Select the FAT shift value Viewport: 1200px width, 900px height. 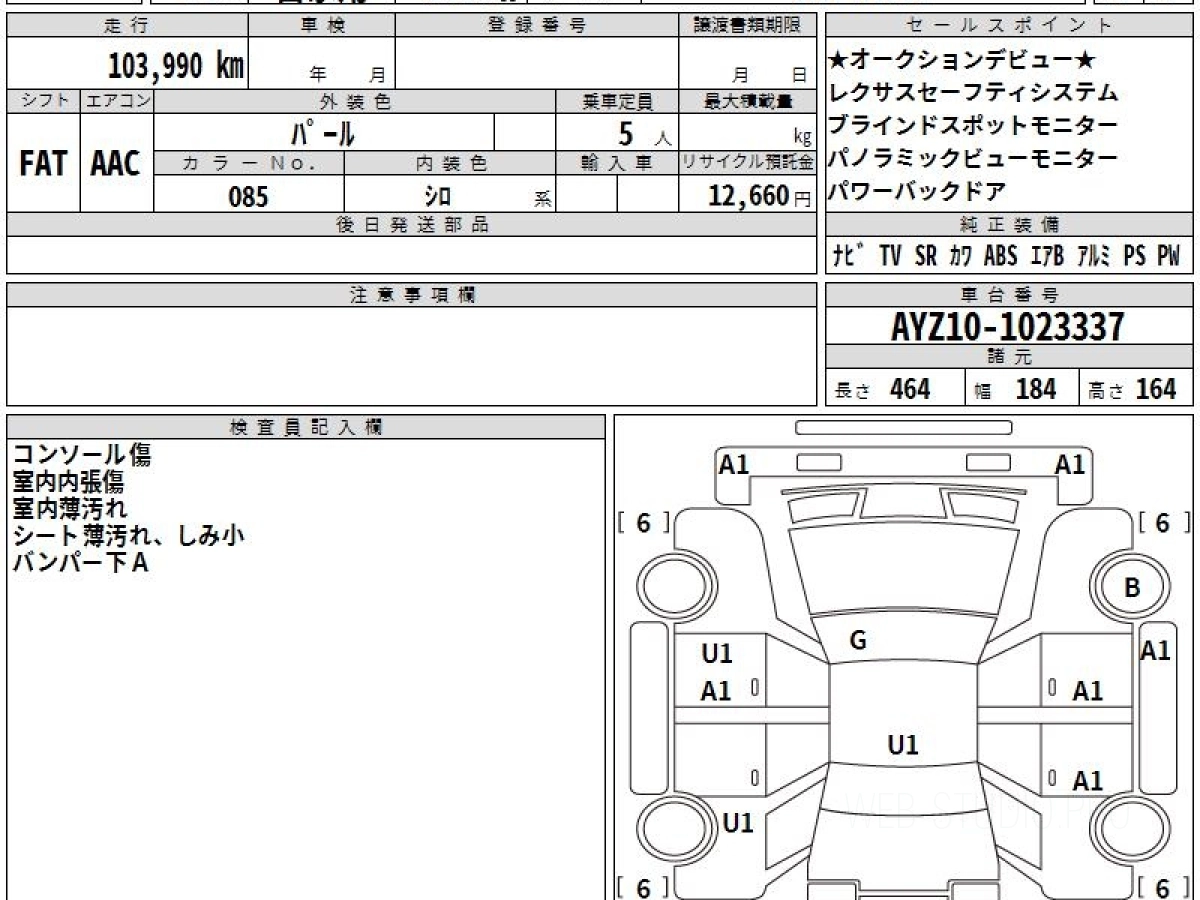43,164
